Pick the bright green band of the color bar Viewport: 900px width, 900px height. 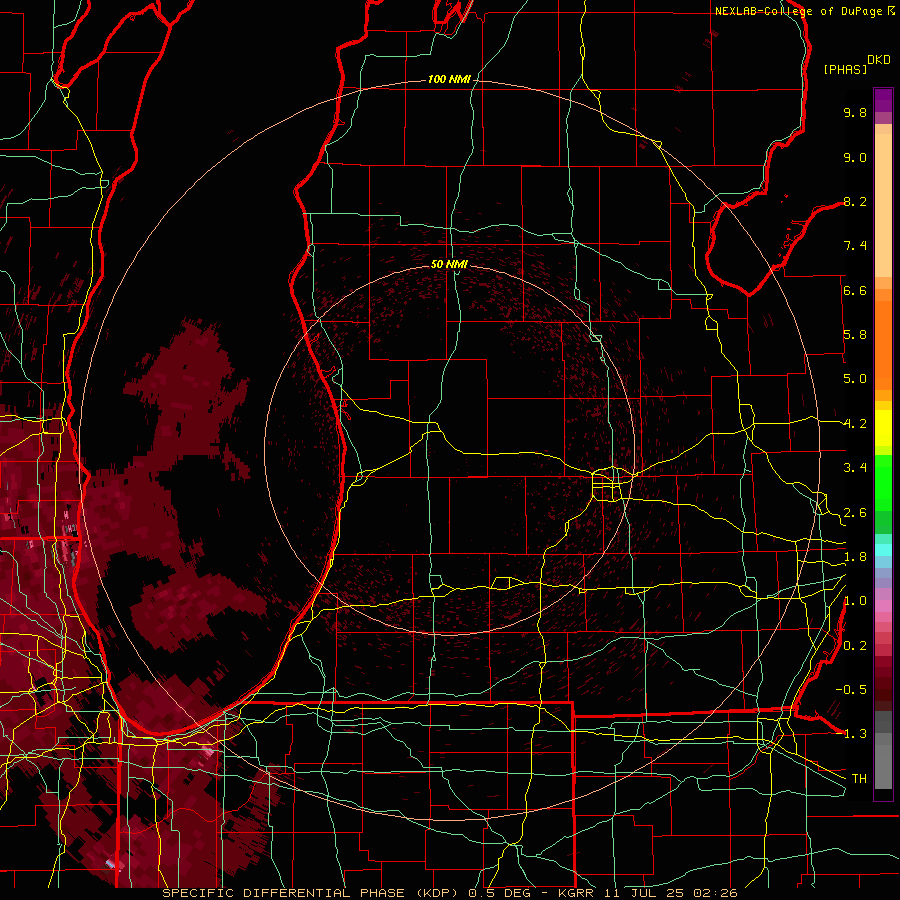tap(883, 483)
